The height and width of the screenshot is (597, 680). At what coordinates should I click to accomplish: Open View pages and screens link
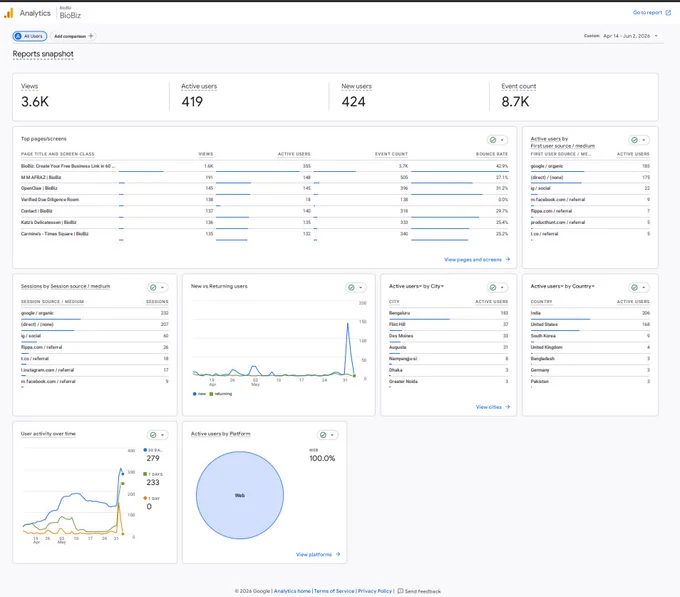[477, 259]
